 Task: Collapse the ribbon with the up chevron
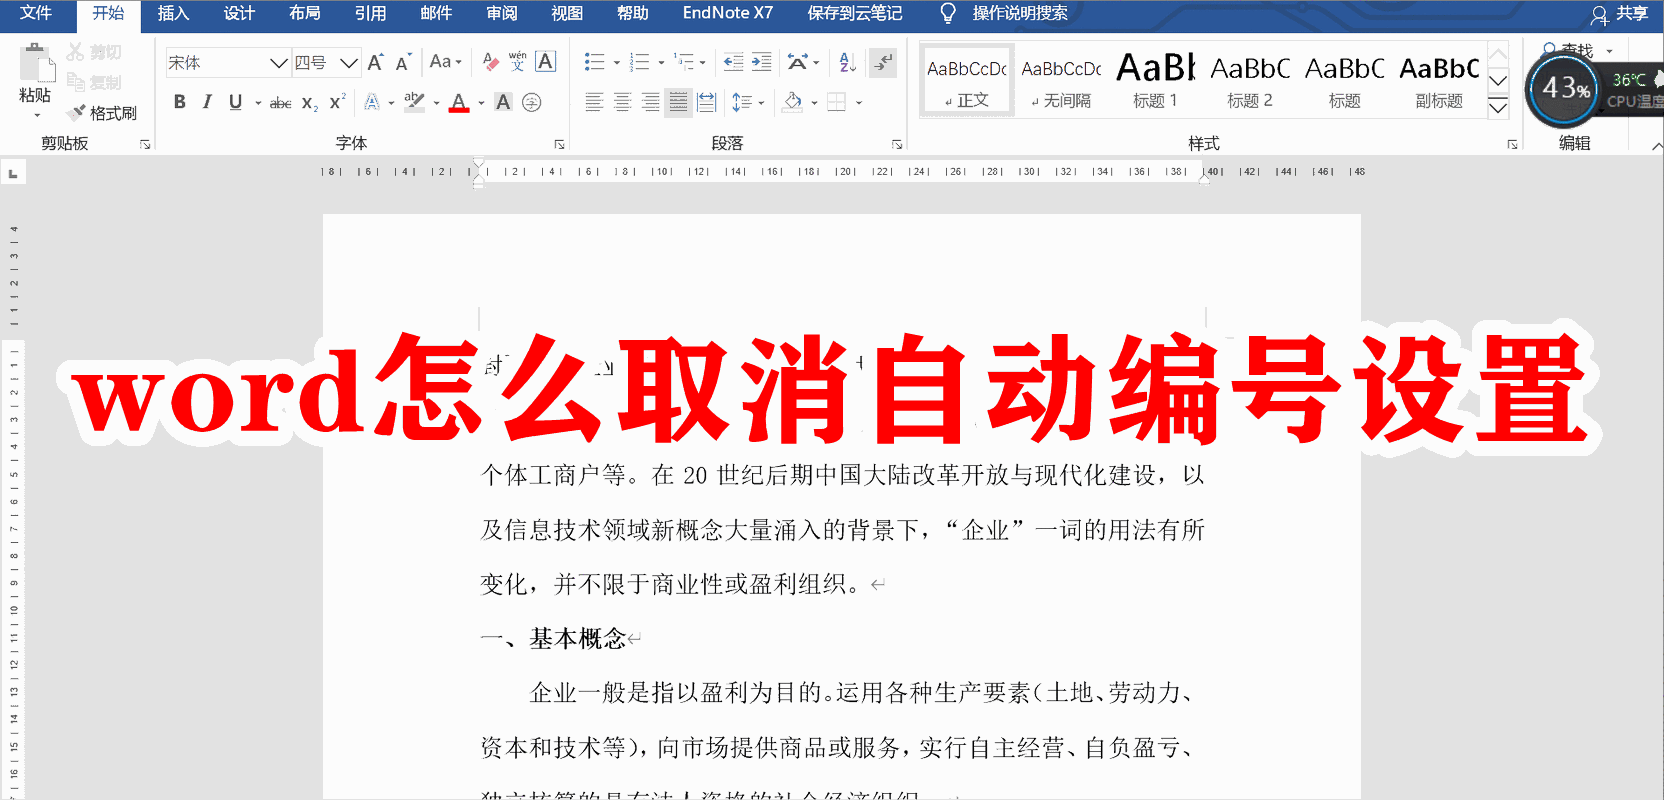pos(1656,146)
